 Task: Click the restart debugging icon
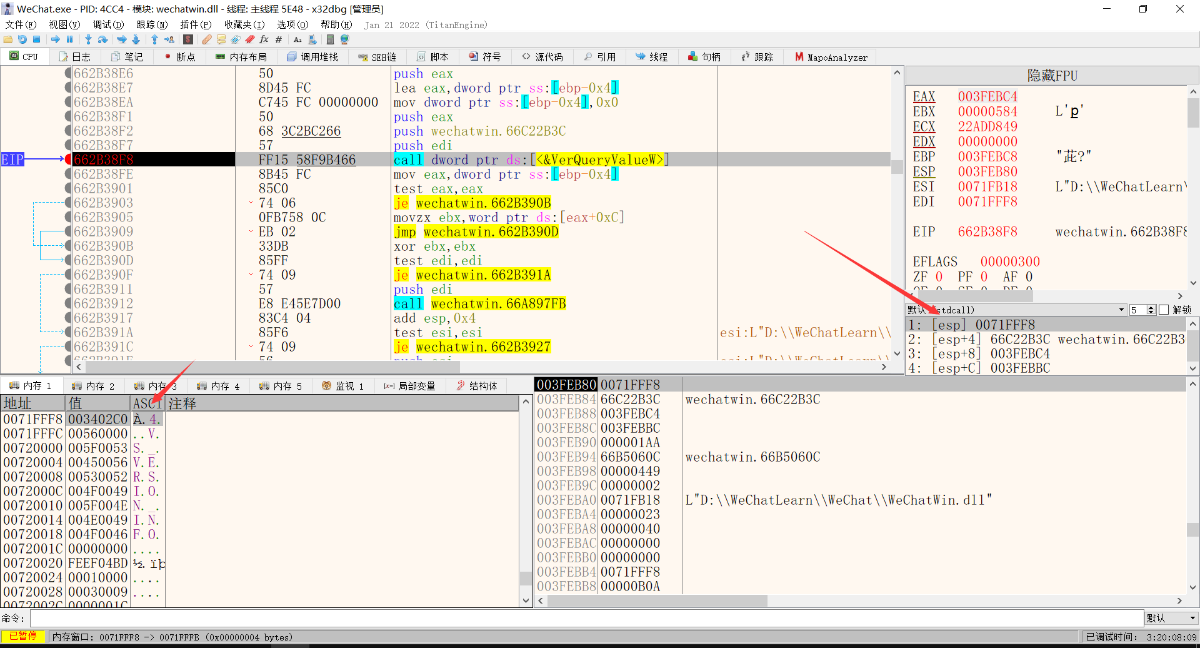point(22,39)
